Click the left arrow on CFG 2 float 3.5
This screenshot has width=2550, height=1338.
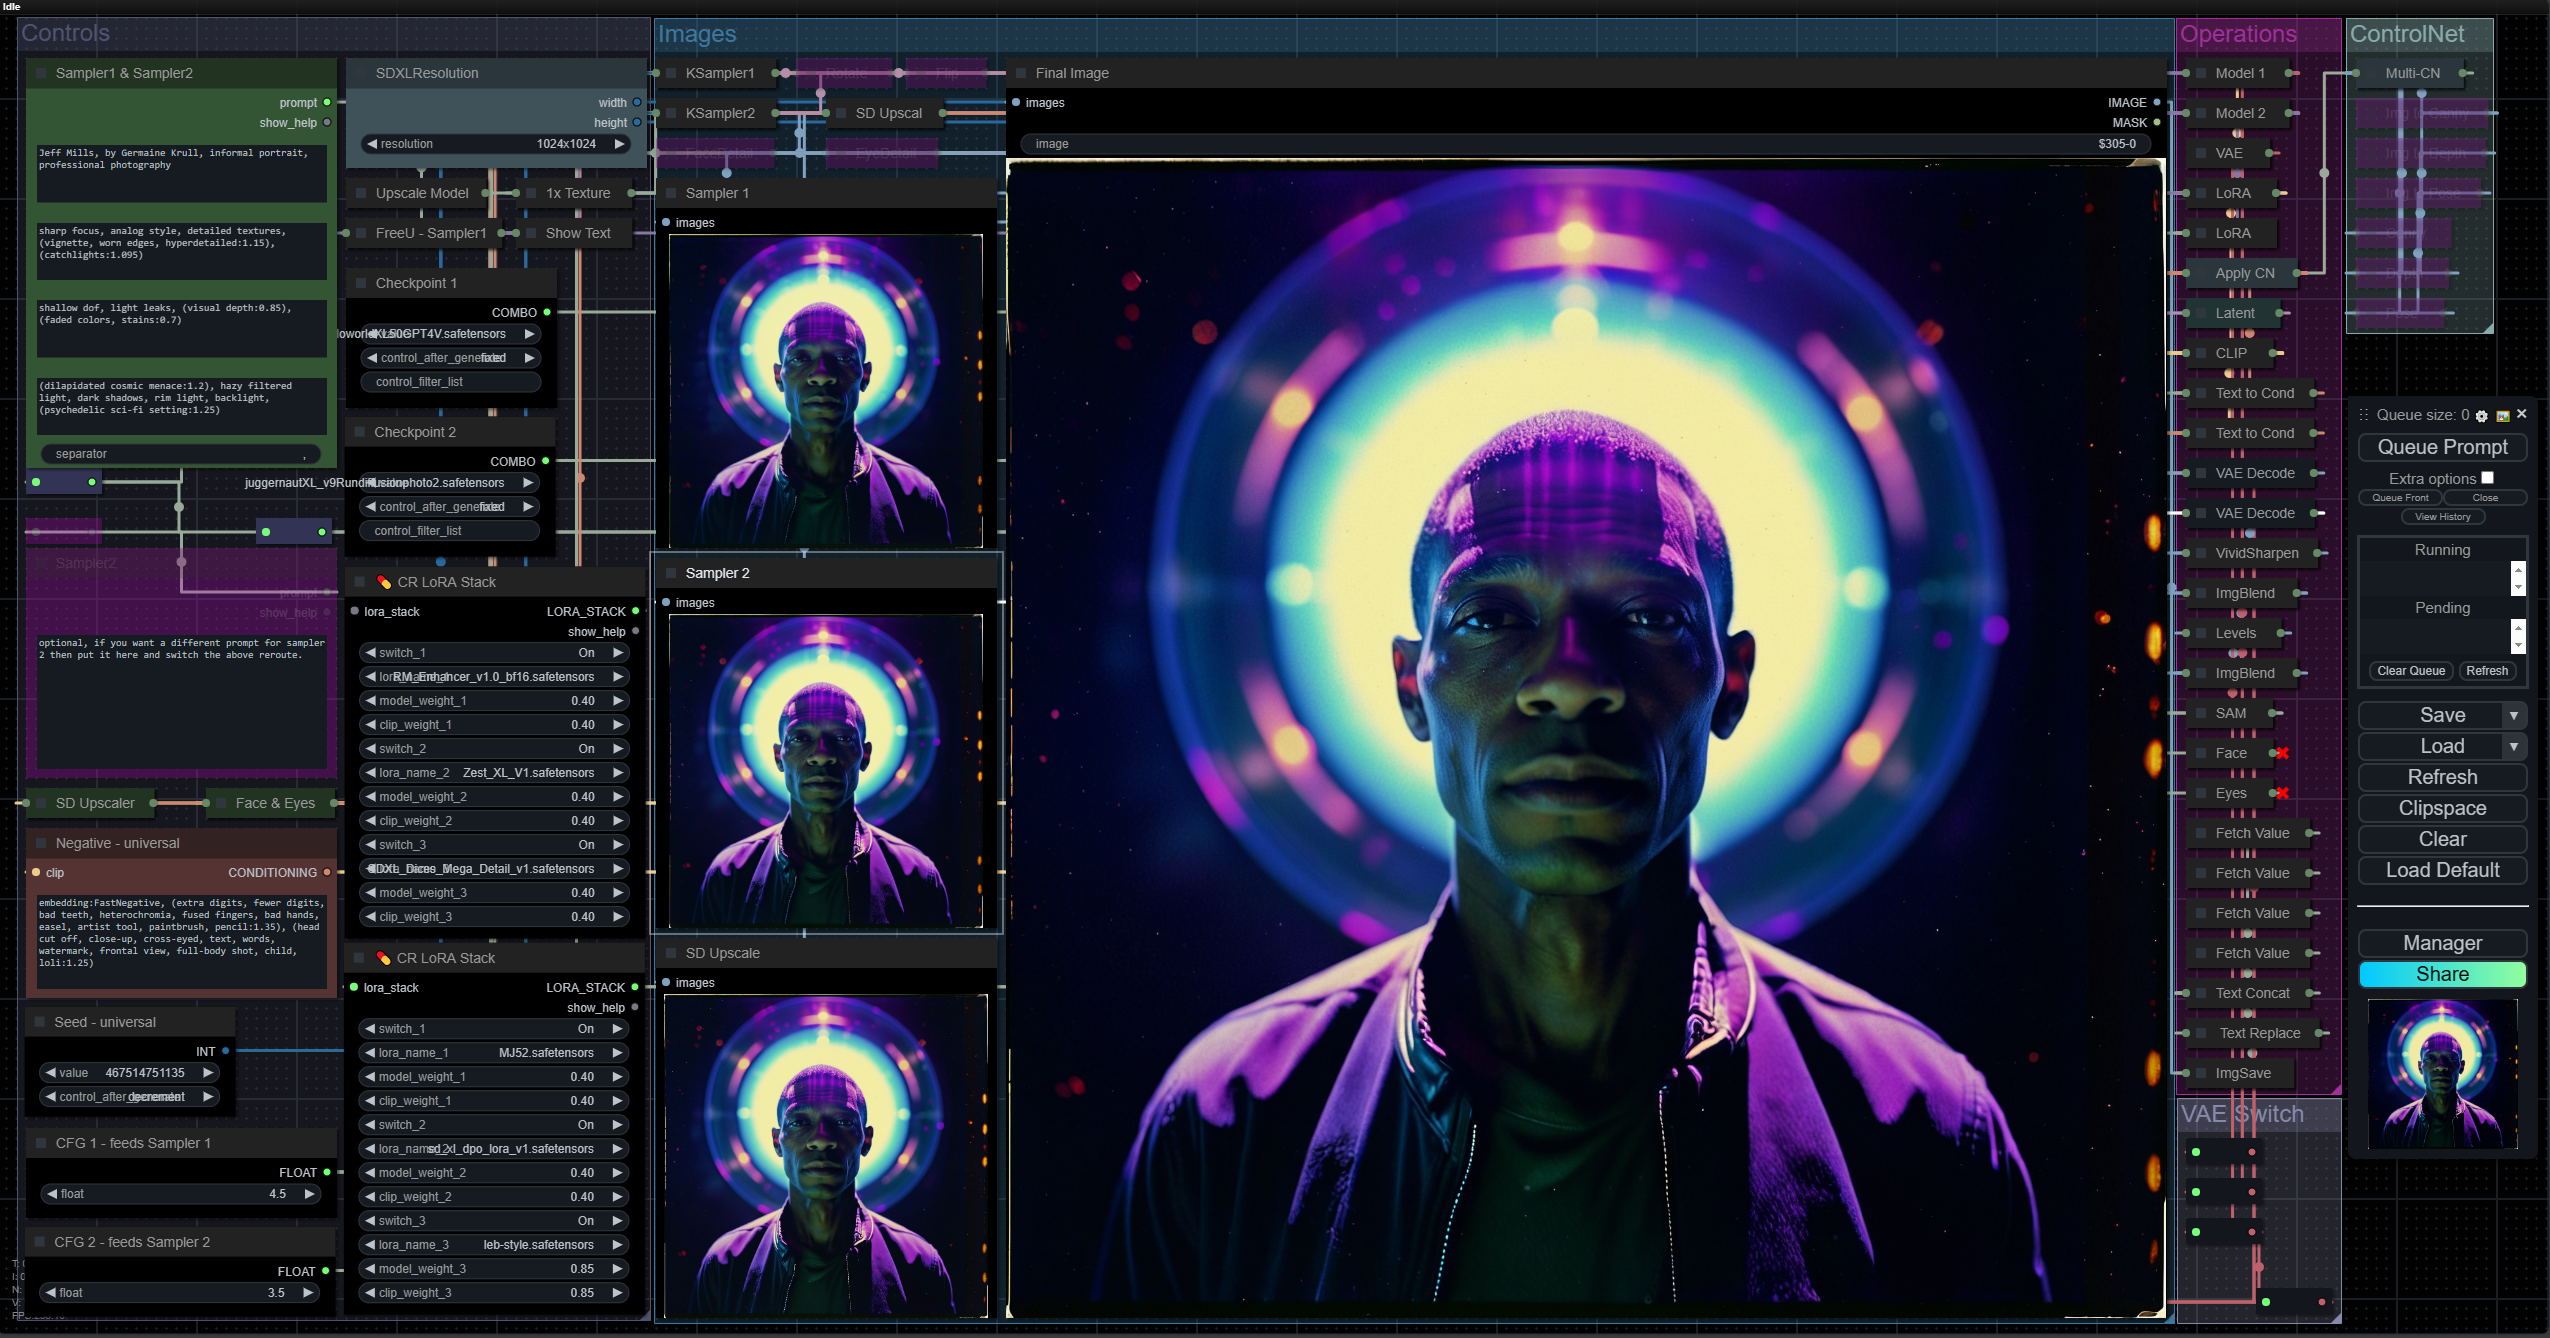(x=50, y=1293)
